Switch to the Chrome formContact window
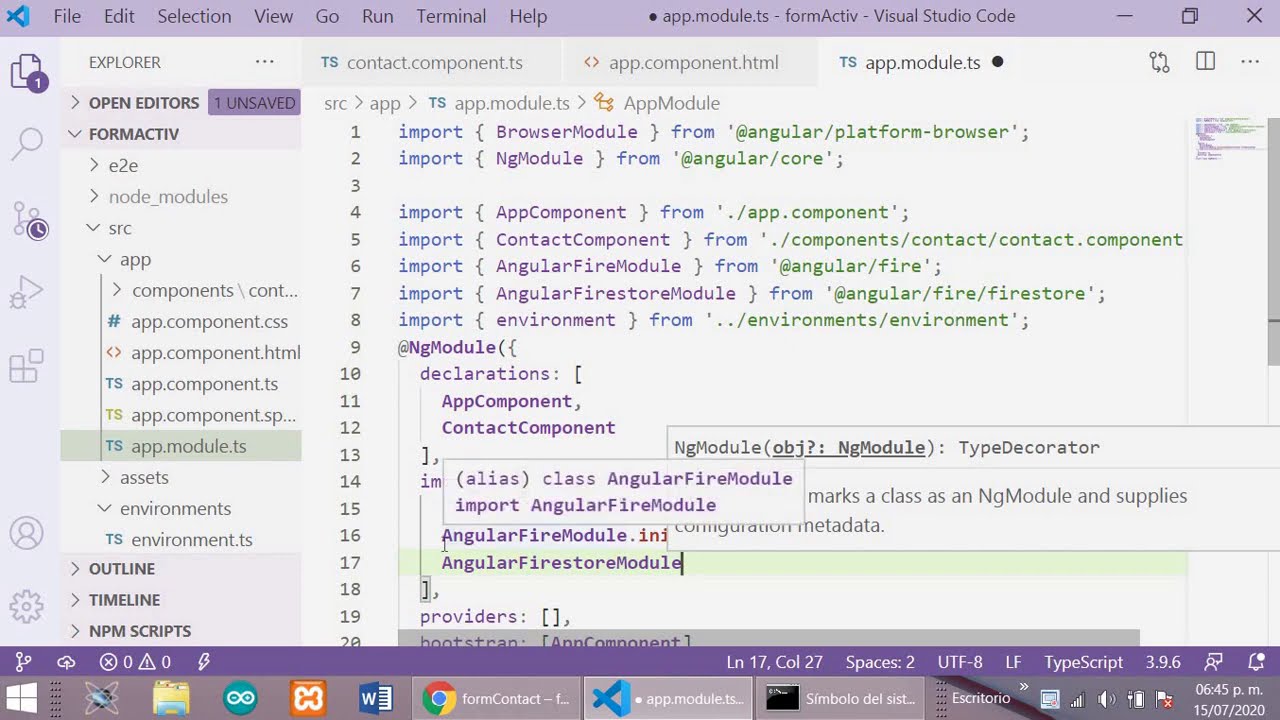 click(x=495, y=698)
